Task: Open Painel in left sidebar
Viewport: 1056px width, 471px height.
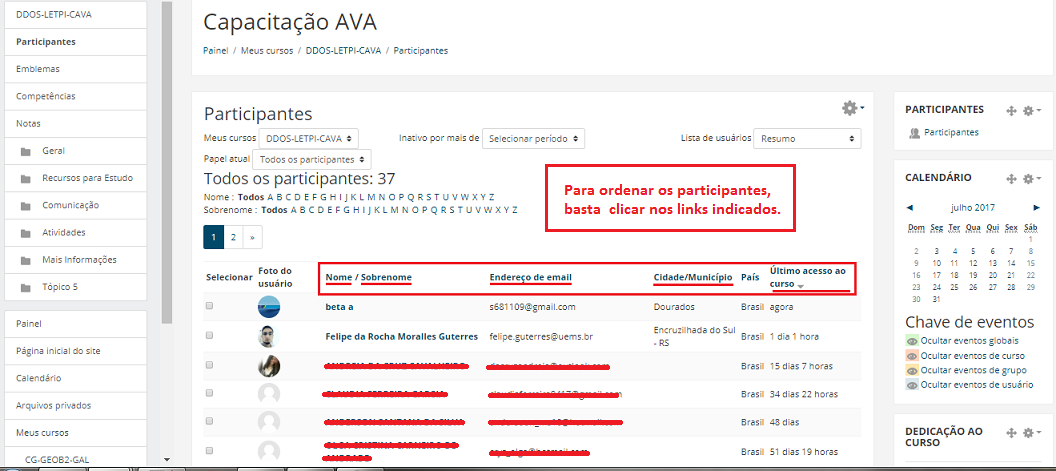Action: point(75,323)
